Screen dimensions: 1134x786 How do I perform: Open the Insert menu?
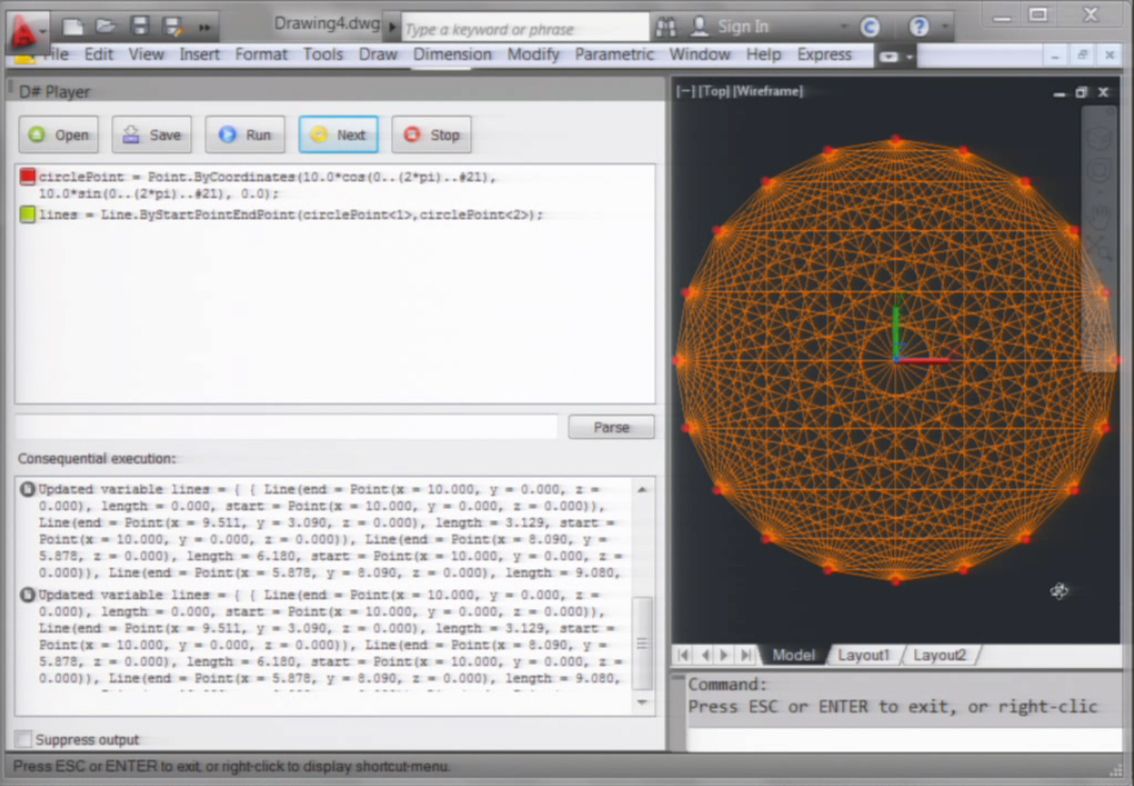200,54
